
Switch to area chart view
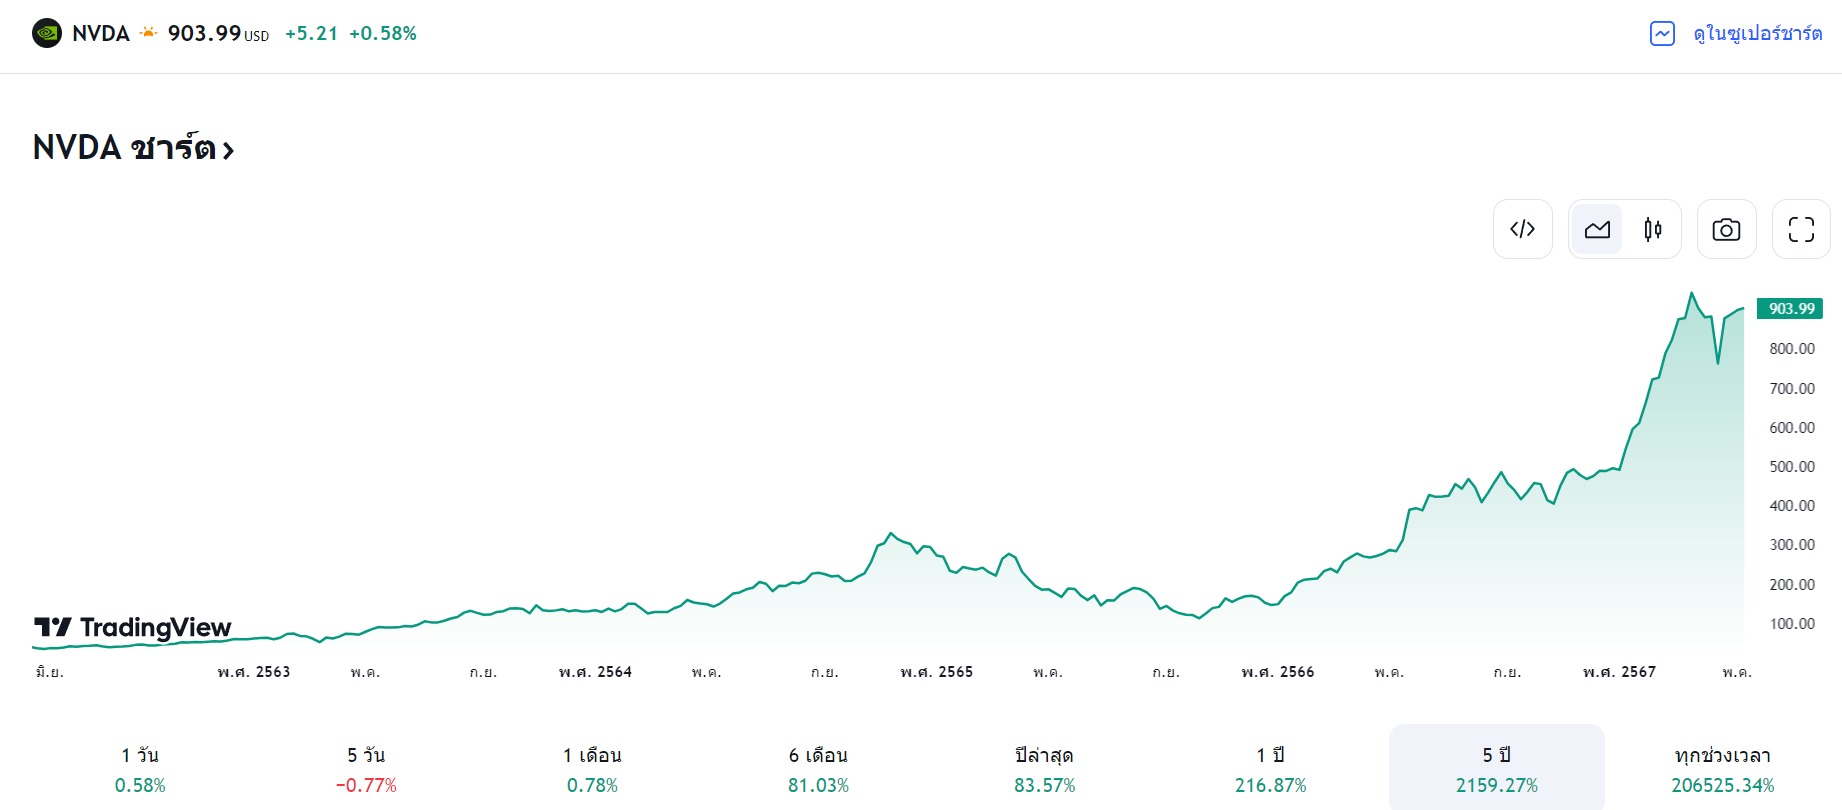1597,229
